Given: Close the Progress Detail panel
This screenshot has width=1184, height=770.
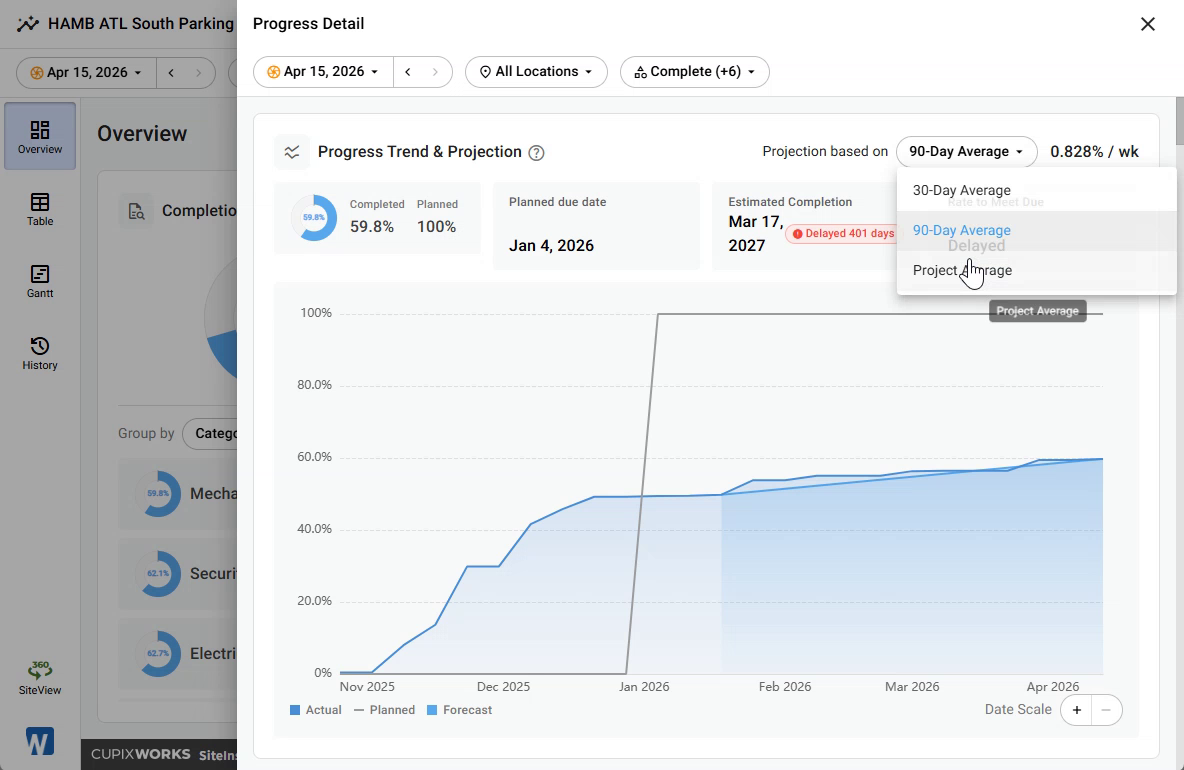Looking at the screenshot, I should pyautogui.click(x=1148, y=24).
